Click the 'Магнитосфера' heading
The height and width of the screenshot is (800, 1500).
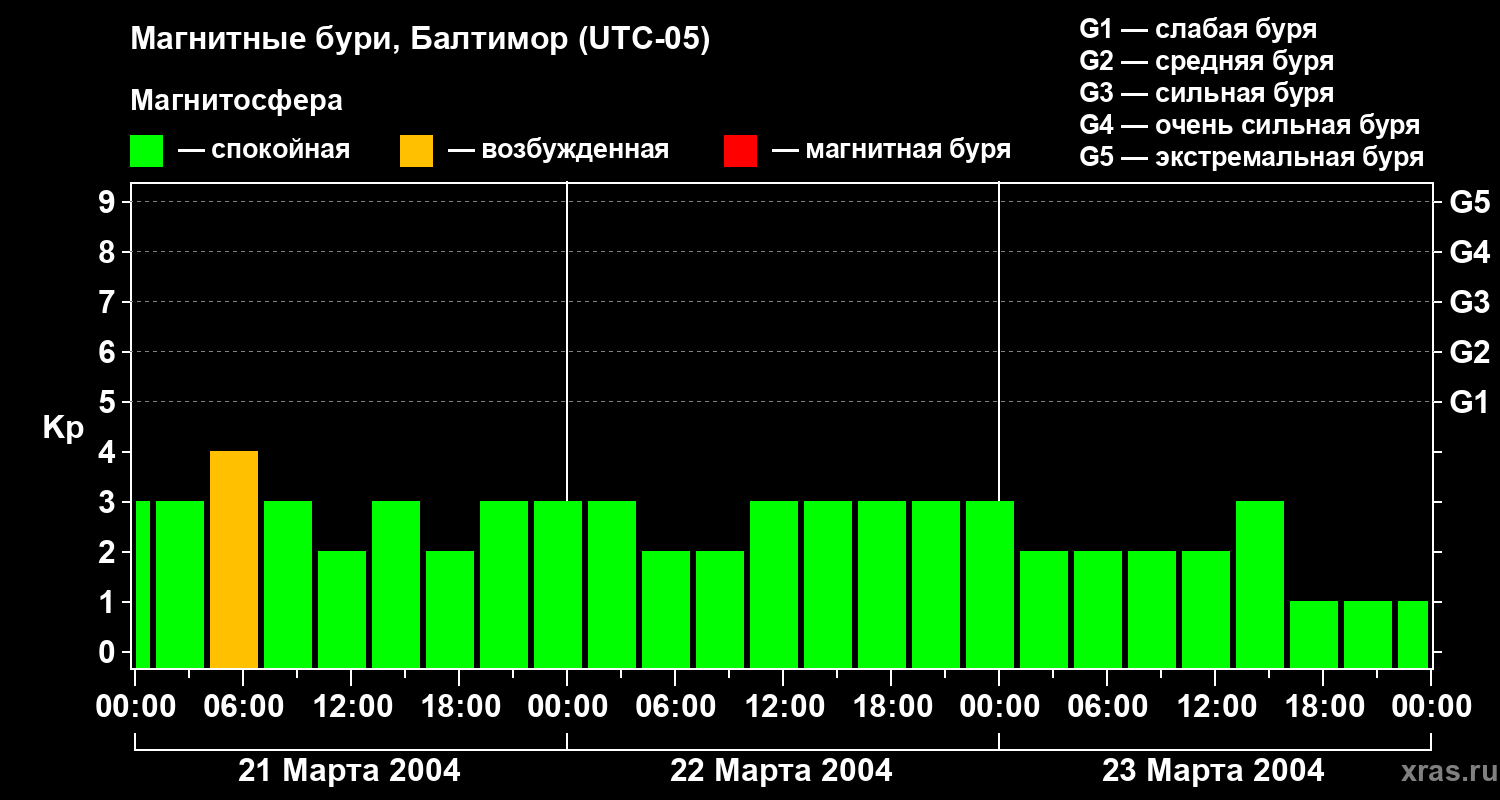(x=236, y=101)
